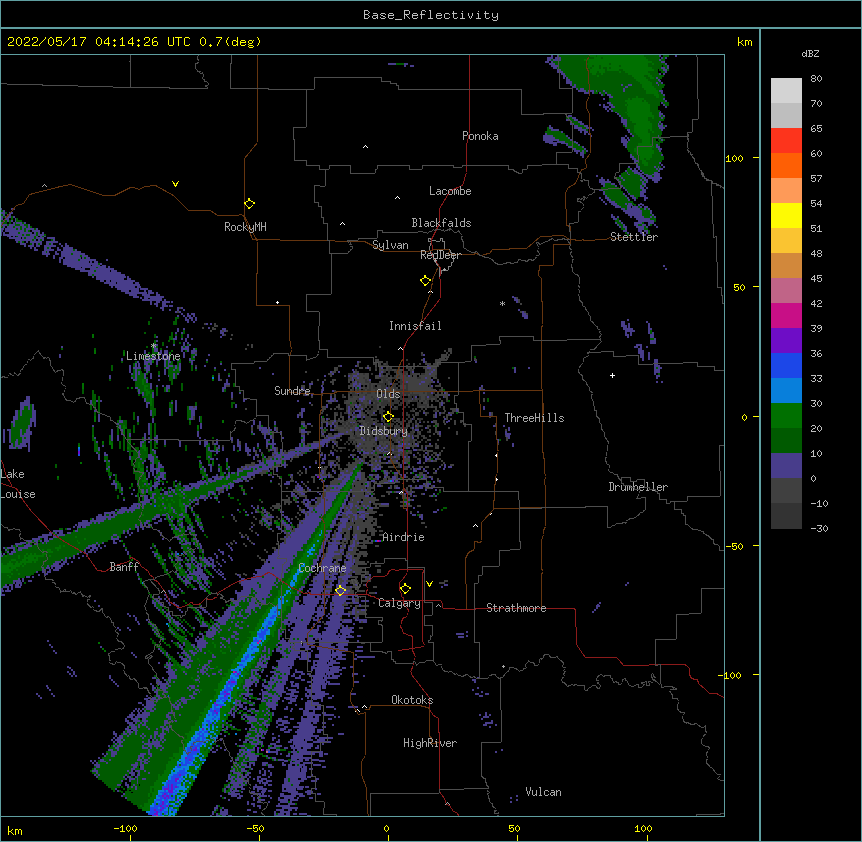Pick the bright blue 36–33 dBZ swatch
The image size is (862, 842).
[786, 365]
